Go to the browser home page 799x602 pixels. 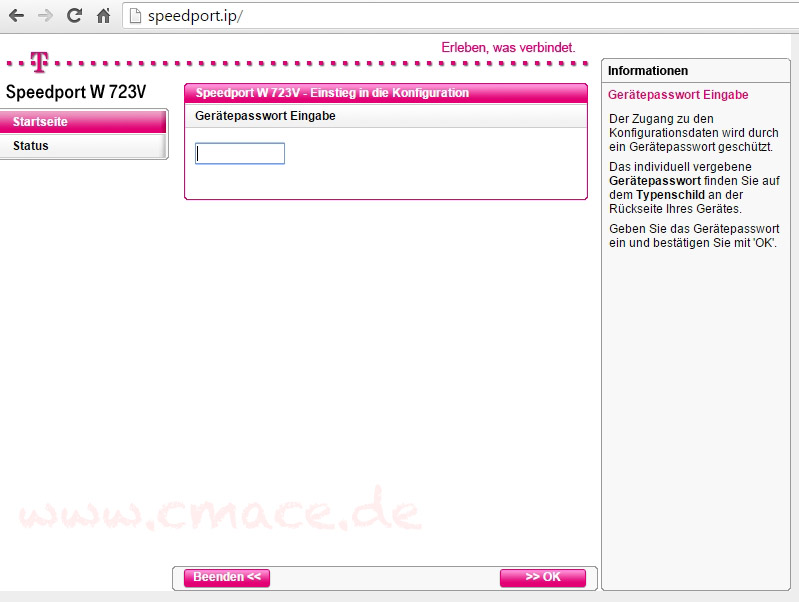(x=103, y=16)
